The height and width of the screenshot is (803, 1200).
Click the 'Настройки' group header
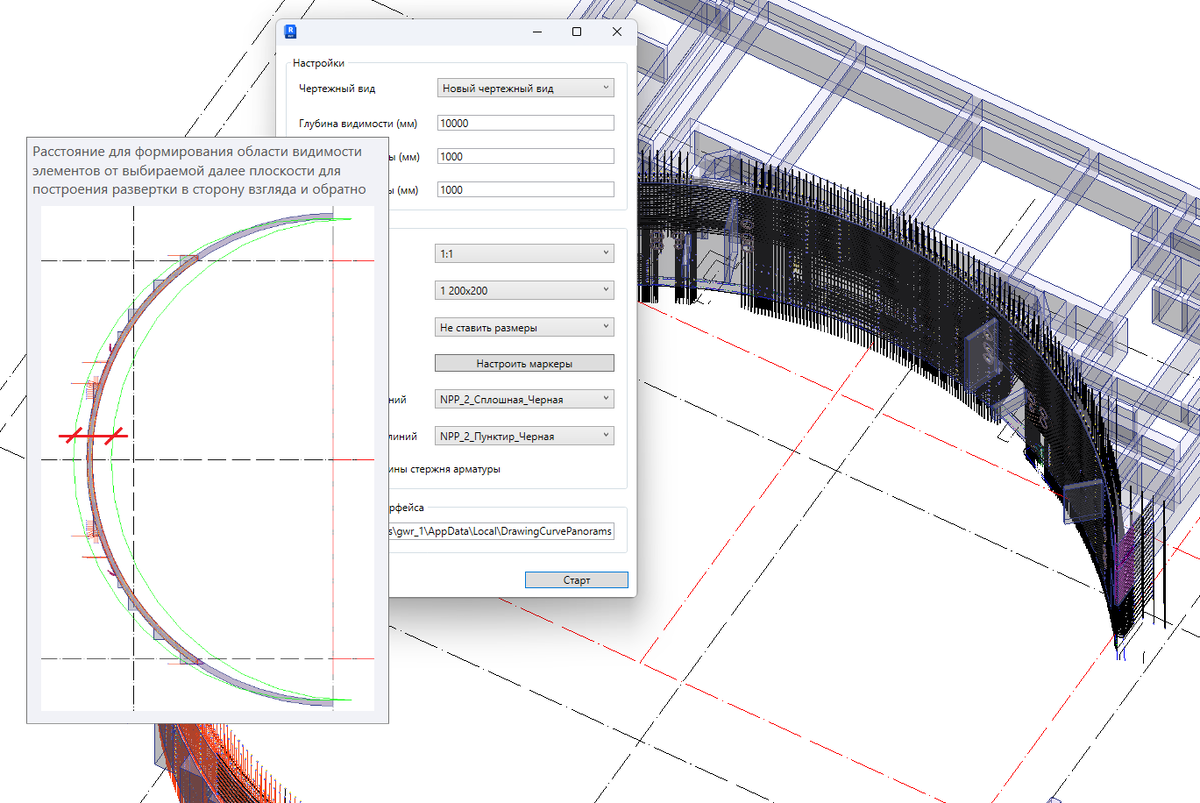coord(318,63)
